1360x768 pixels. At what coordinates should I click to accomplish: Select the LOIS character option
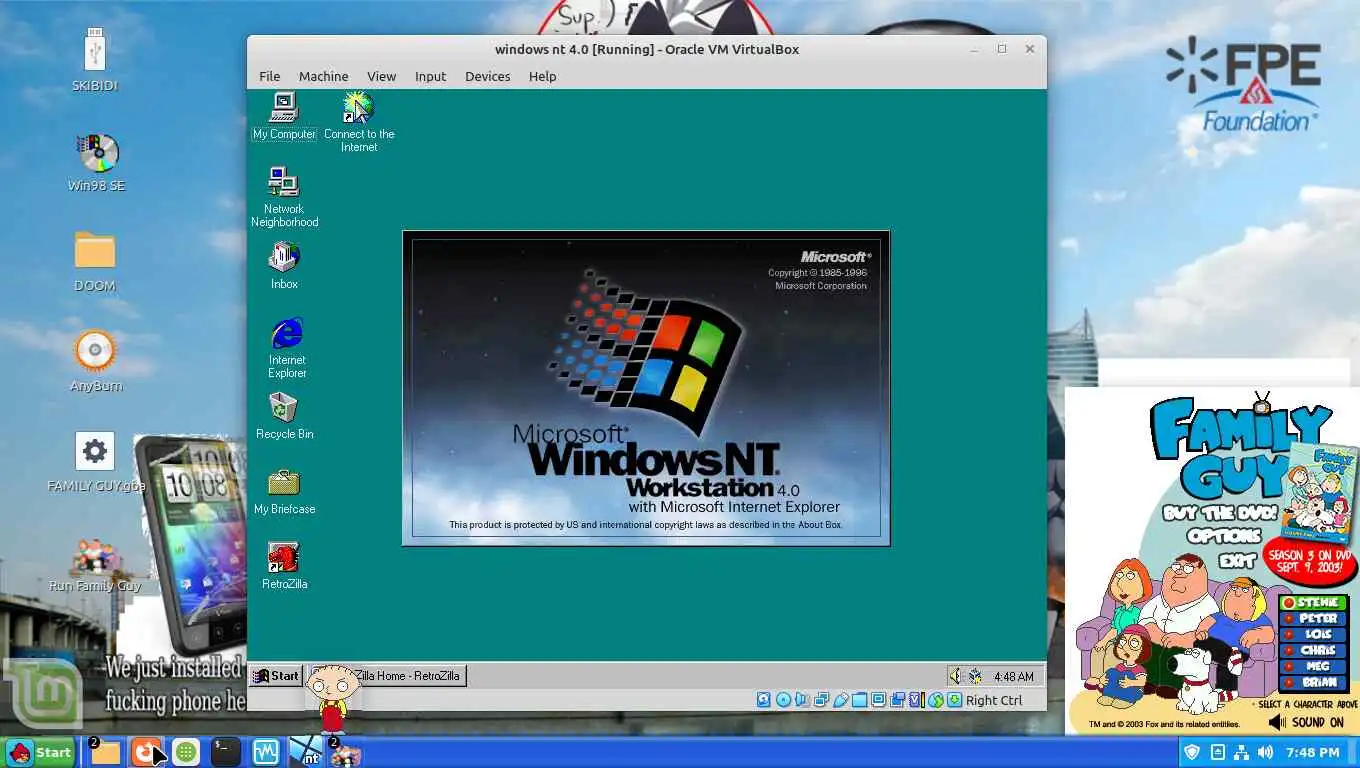tap(1314, 635)
